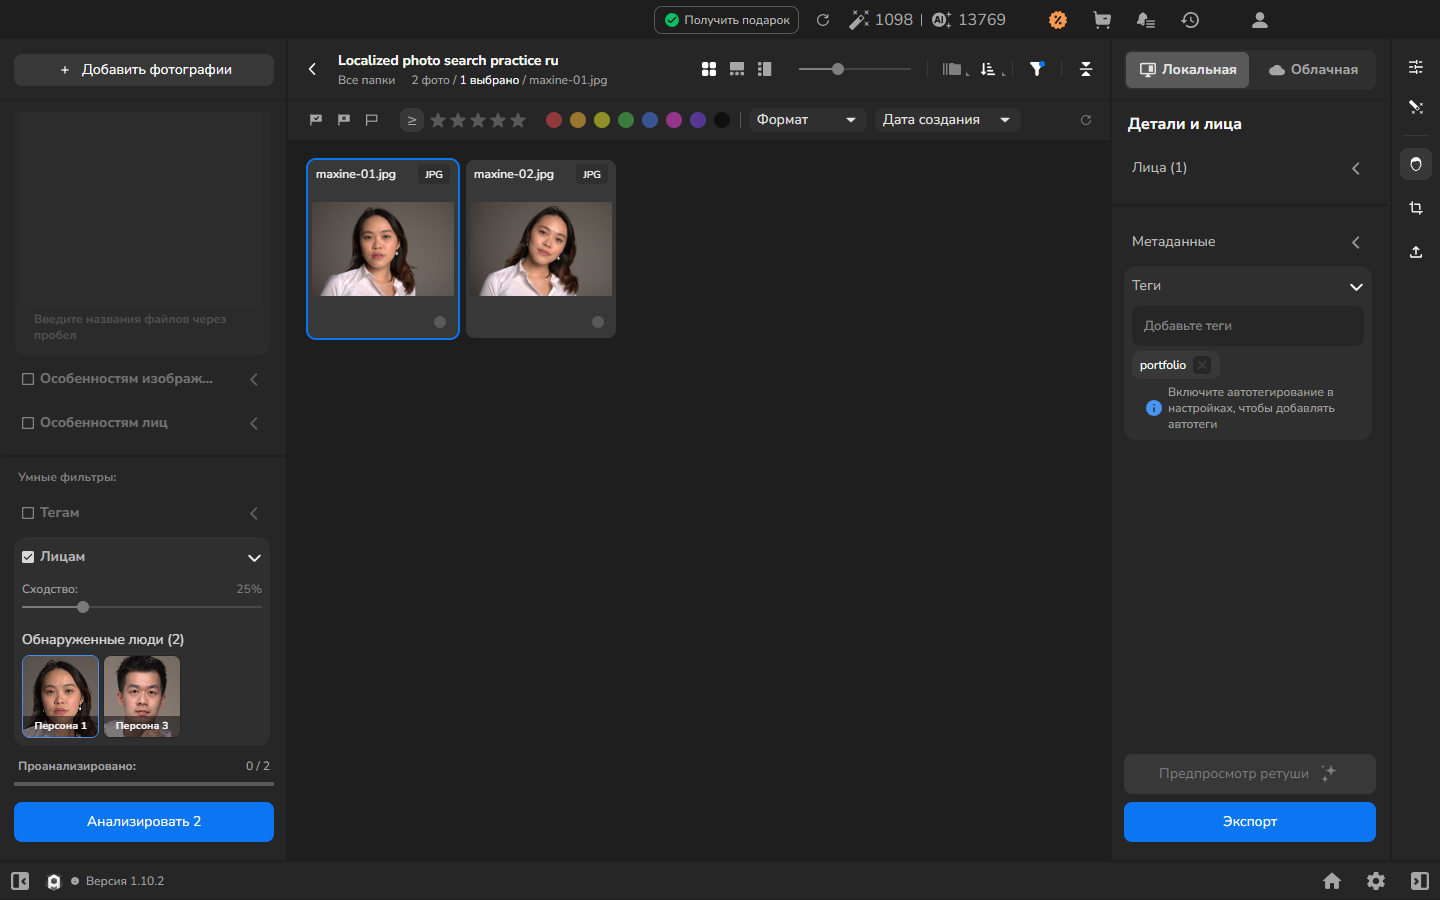Reset filters with the circular arrow icon
The width and height of the screenshot is (1440, 900).
1086,120
